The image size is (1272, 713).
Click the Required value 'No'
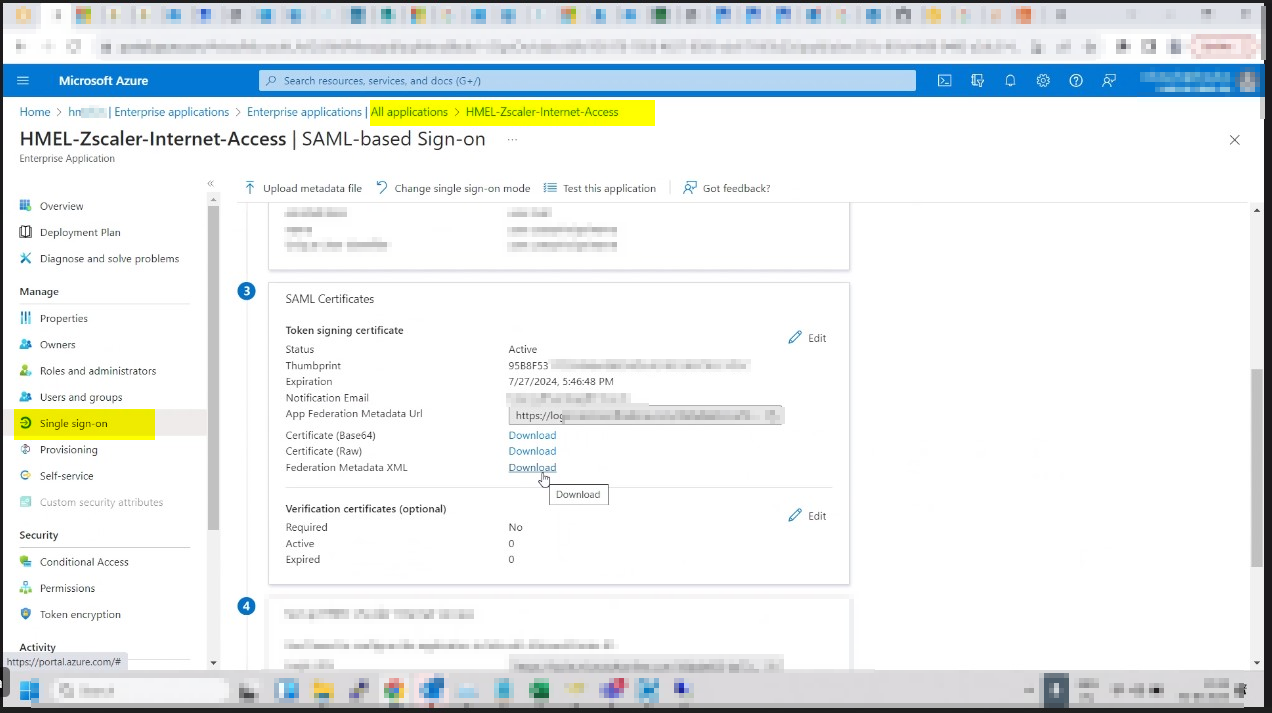tap(515, 527)
